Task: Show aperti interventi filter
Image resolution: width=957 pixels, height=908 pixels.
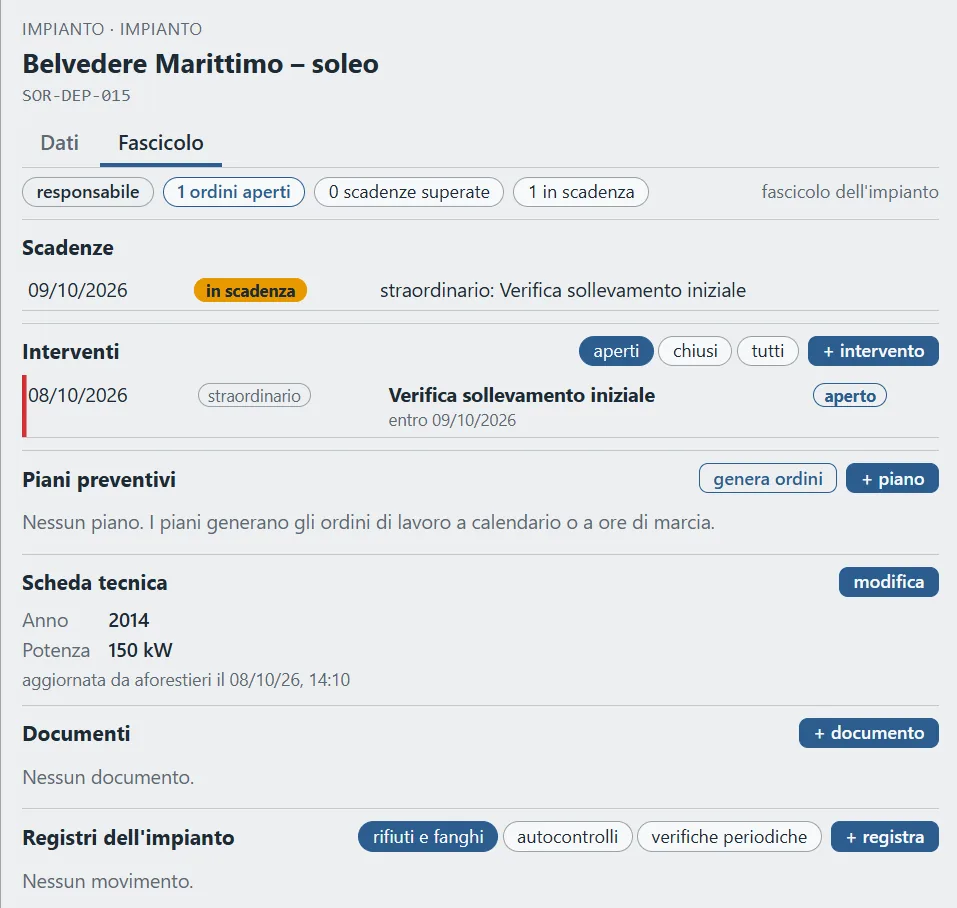Action: coord(616,351)
